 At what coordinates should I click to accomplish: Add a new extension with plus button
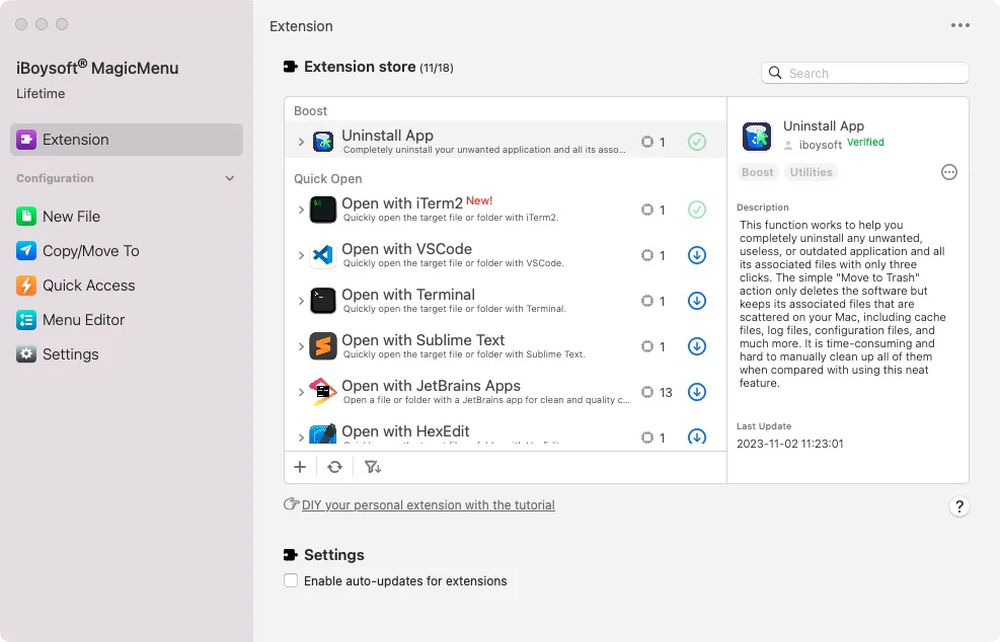click(300, 467)
